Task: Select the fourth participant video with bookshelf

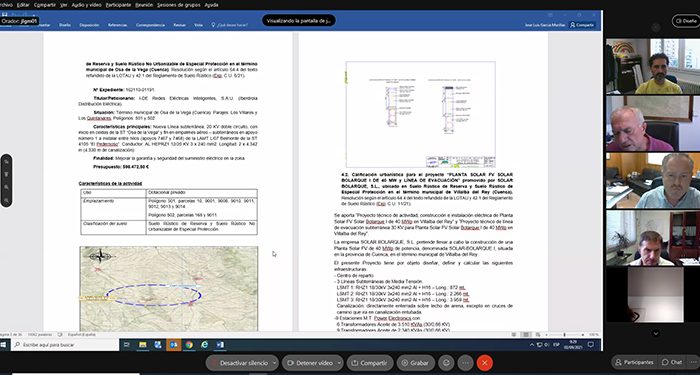Action: coord(653,238)
